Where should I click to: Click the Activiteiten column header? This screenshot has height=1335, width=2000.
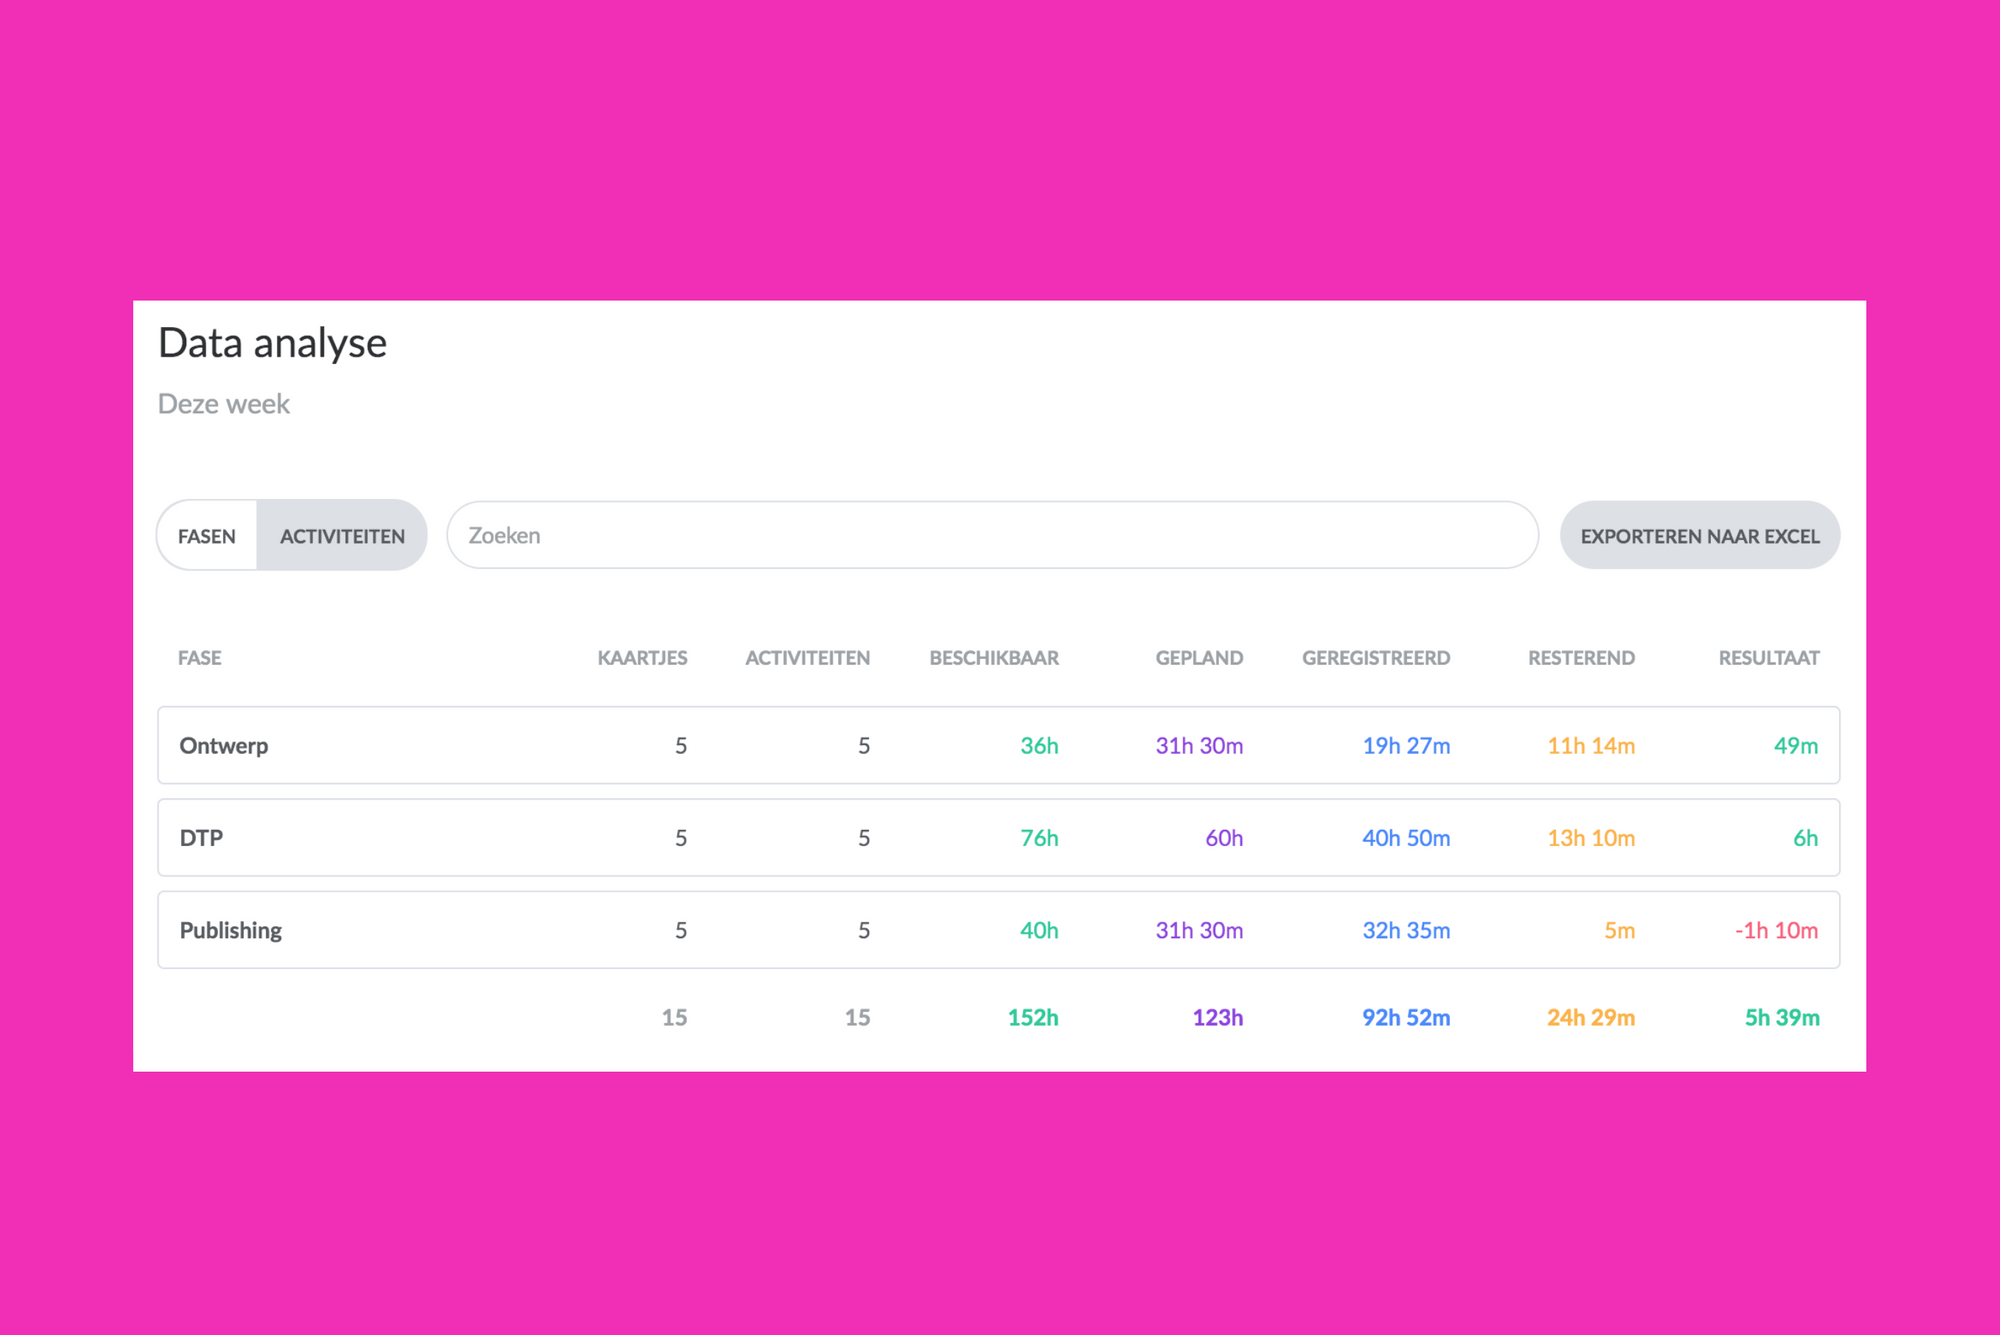[807, 658]
